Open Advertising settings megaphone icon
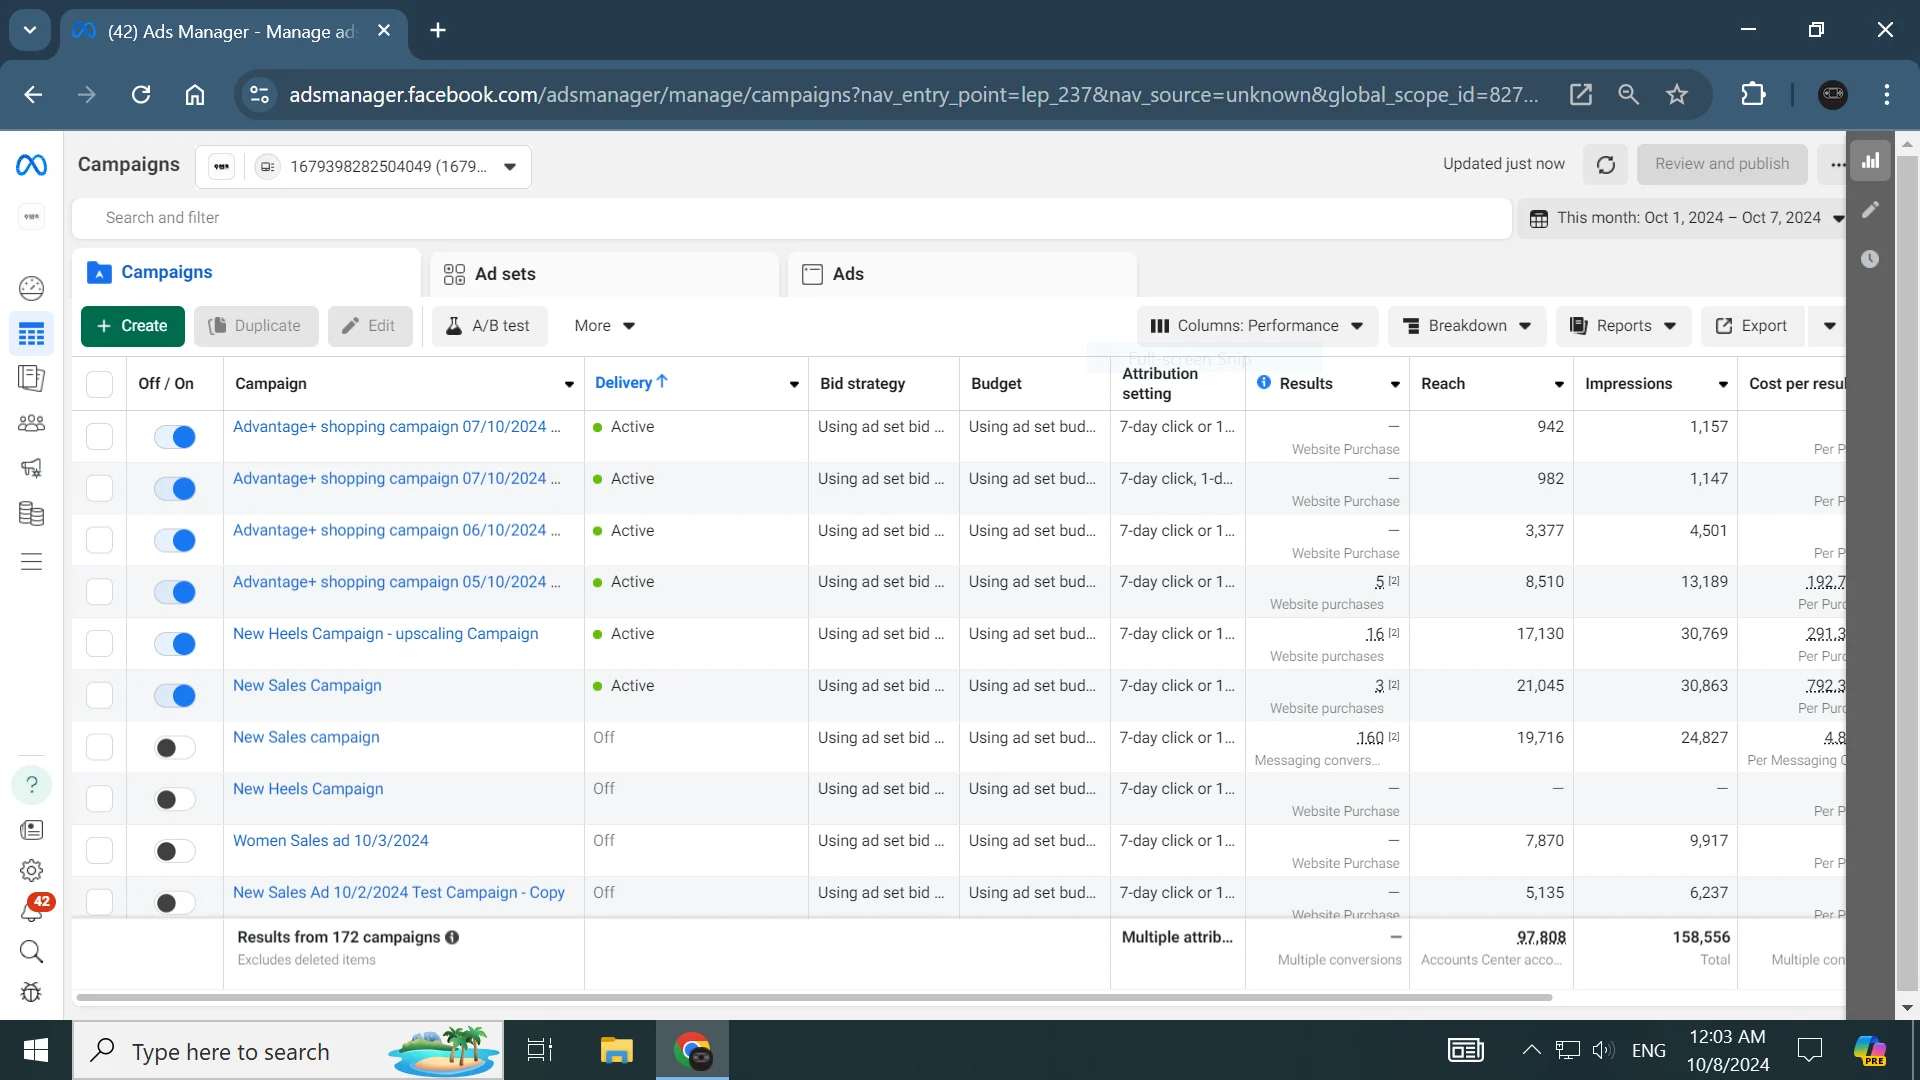 pyautogui.click(x=31, y=468)
